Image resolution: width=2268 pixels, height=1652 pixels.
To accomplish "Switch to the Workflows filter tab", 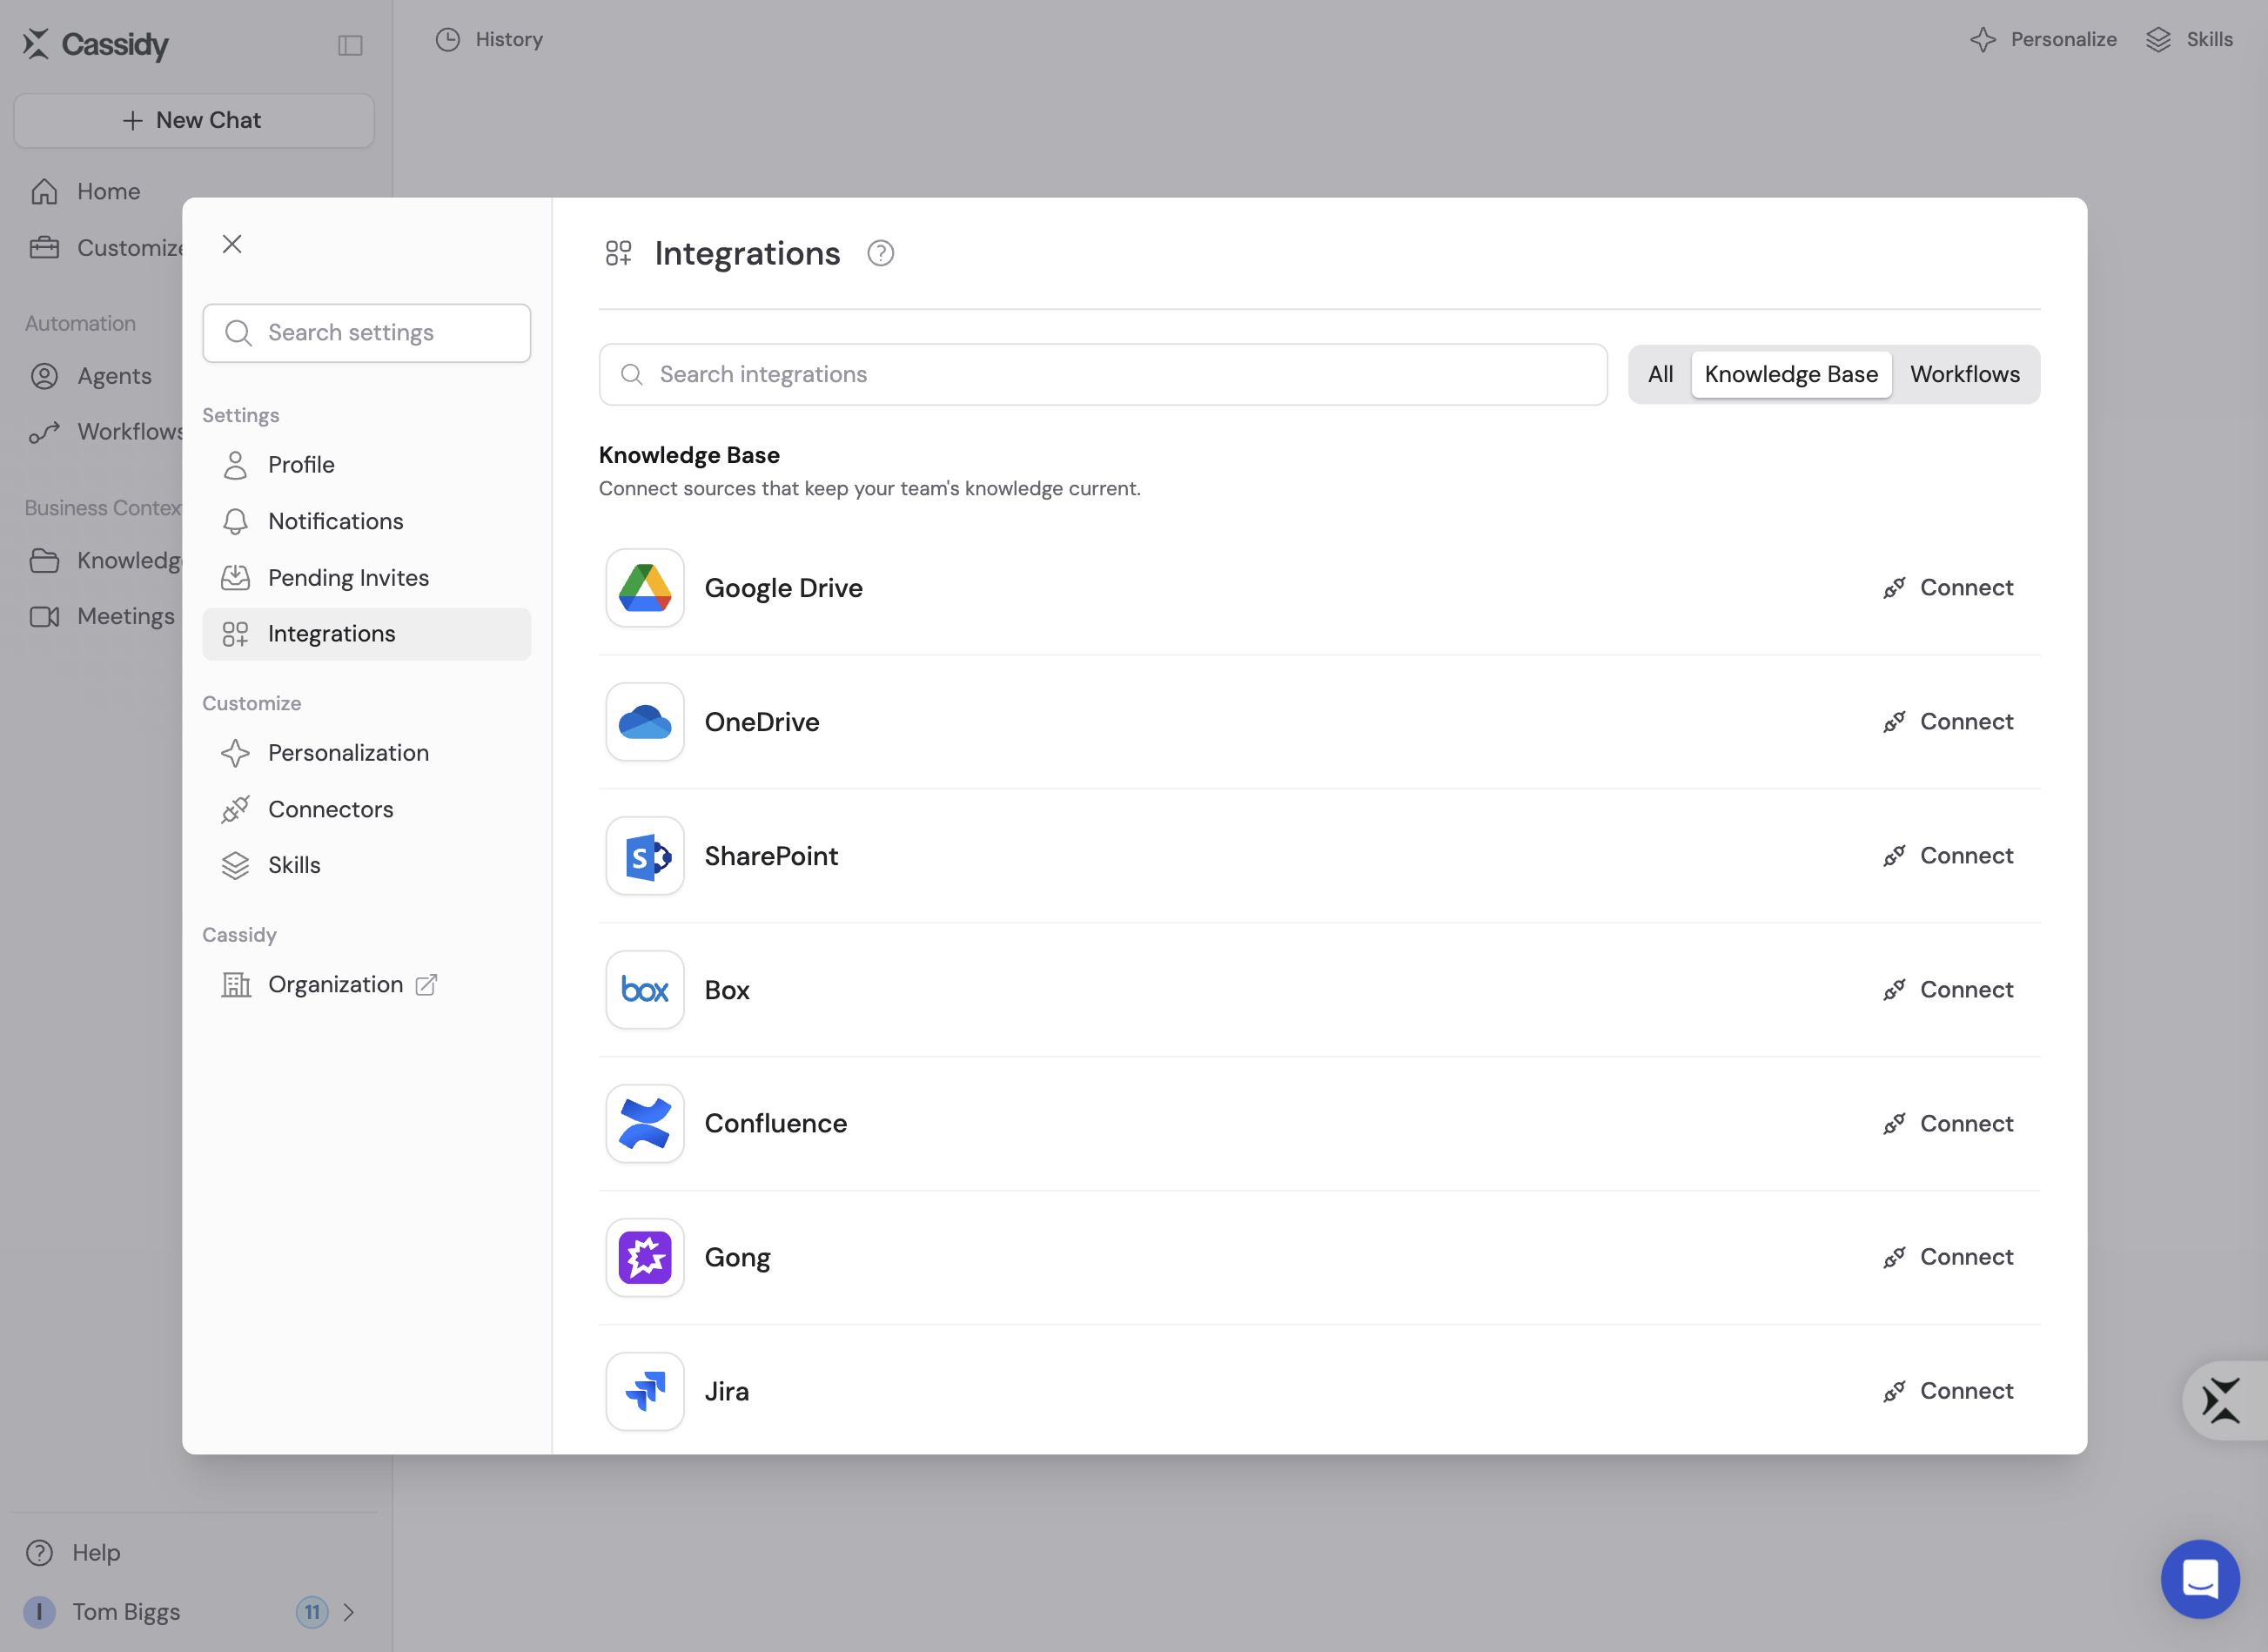I will pos(1964,374).
